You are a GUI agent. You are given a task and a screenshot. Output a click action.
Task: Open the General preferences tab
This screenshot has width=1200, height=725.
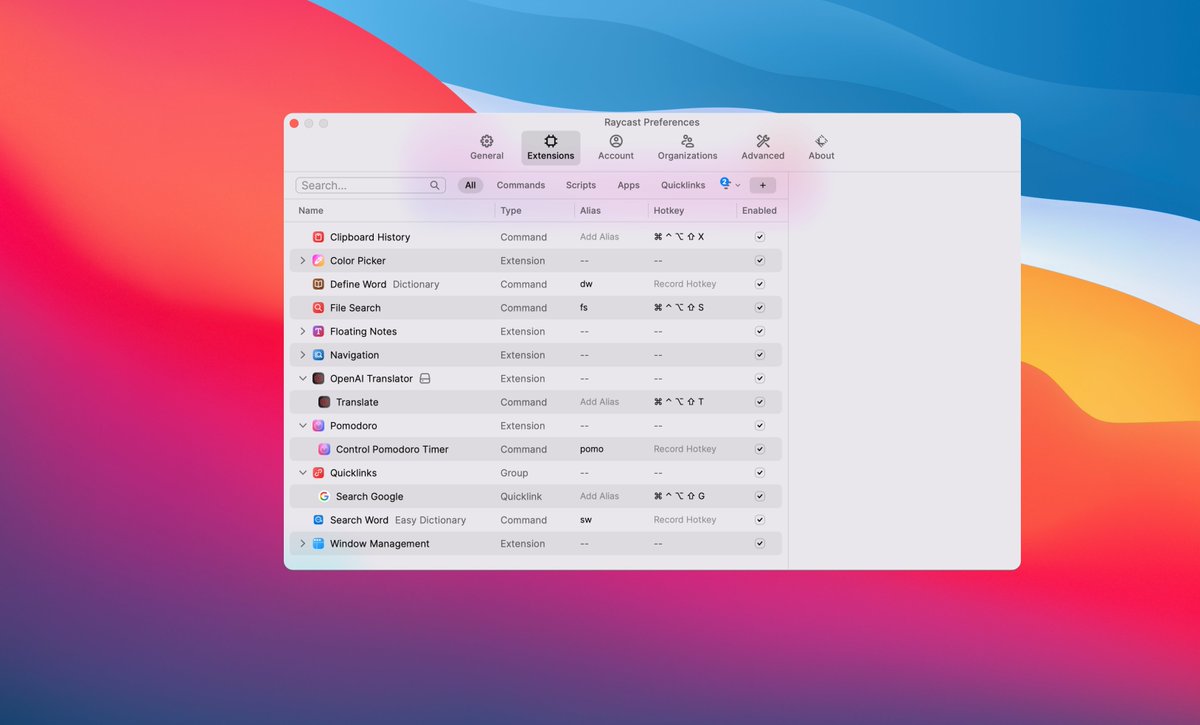coord(486,148)
